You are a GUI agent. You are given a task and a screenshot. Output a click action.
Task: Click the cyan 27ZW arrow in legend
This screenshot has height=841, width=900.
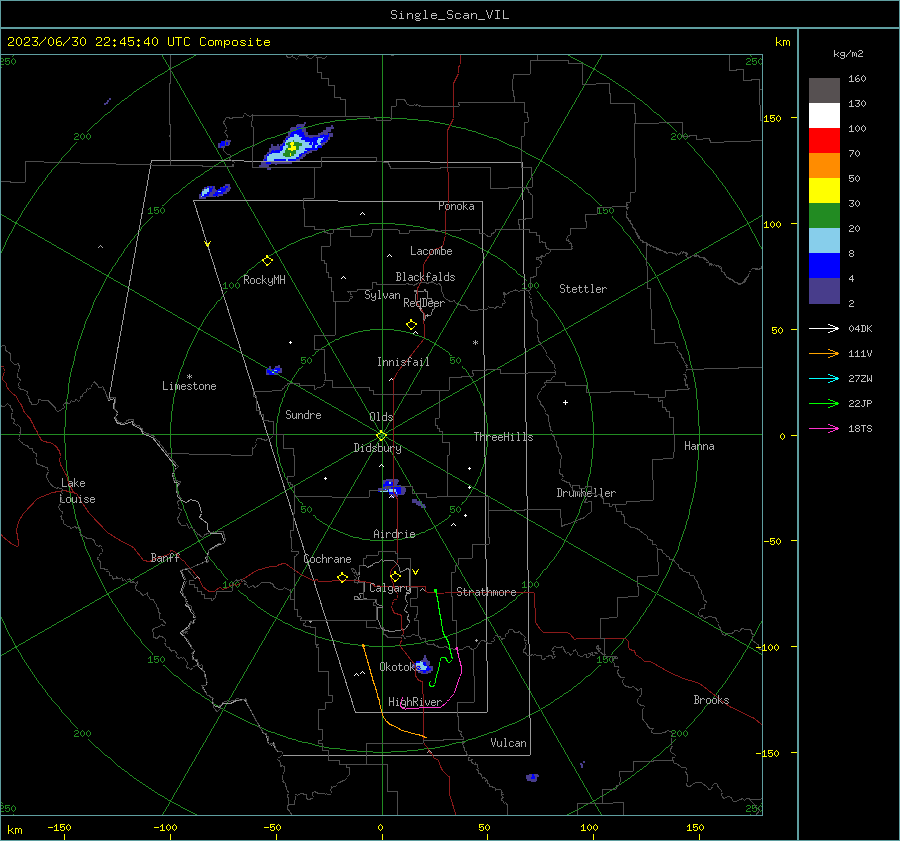824,378
